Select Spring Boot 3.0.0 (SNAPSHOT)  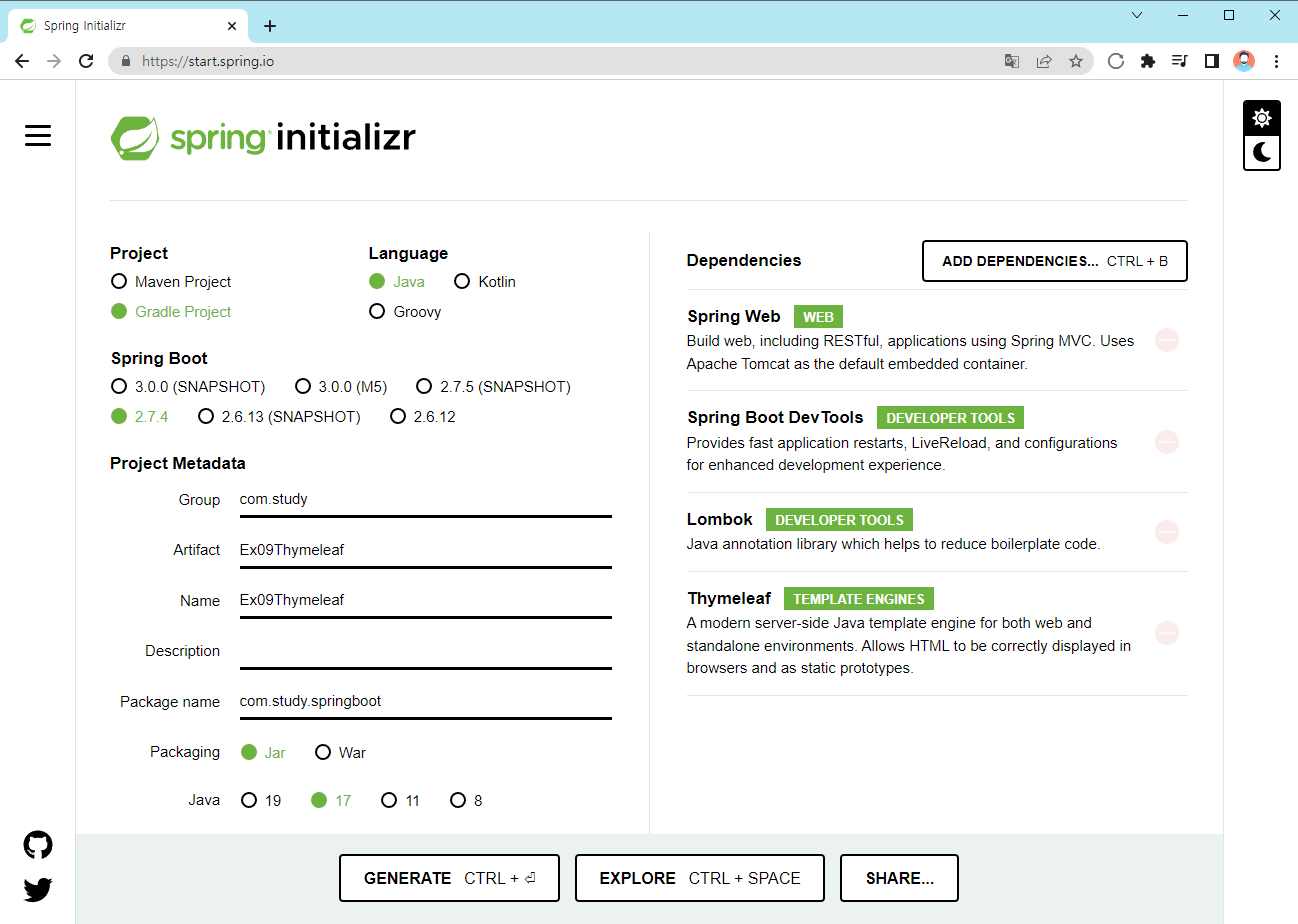click(188, 386)
